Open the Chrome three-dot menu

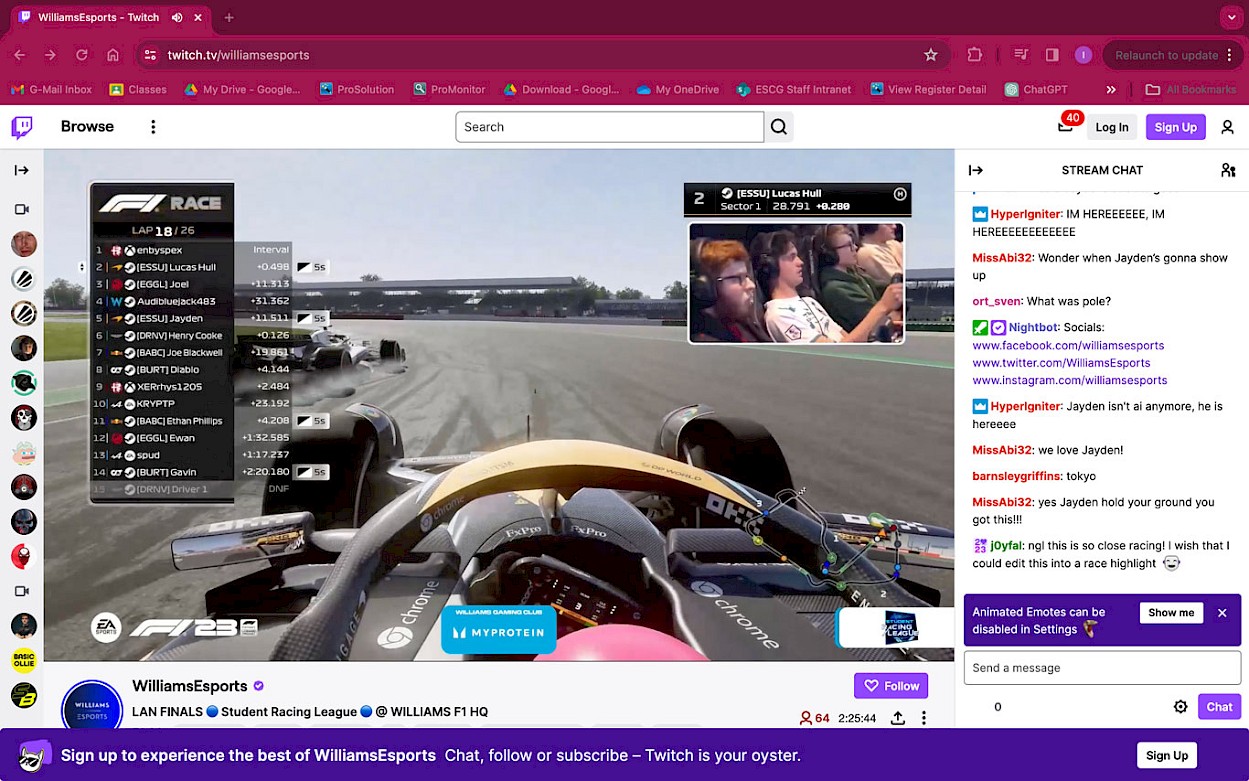tap(1229, 55)
